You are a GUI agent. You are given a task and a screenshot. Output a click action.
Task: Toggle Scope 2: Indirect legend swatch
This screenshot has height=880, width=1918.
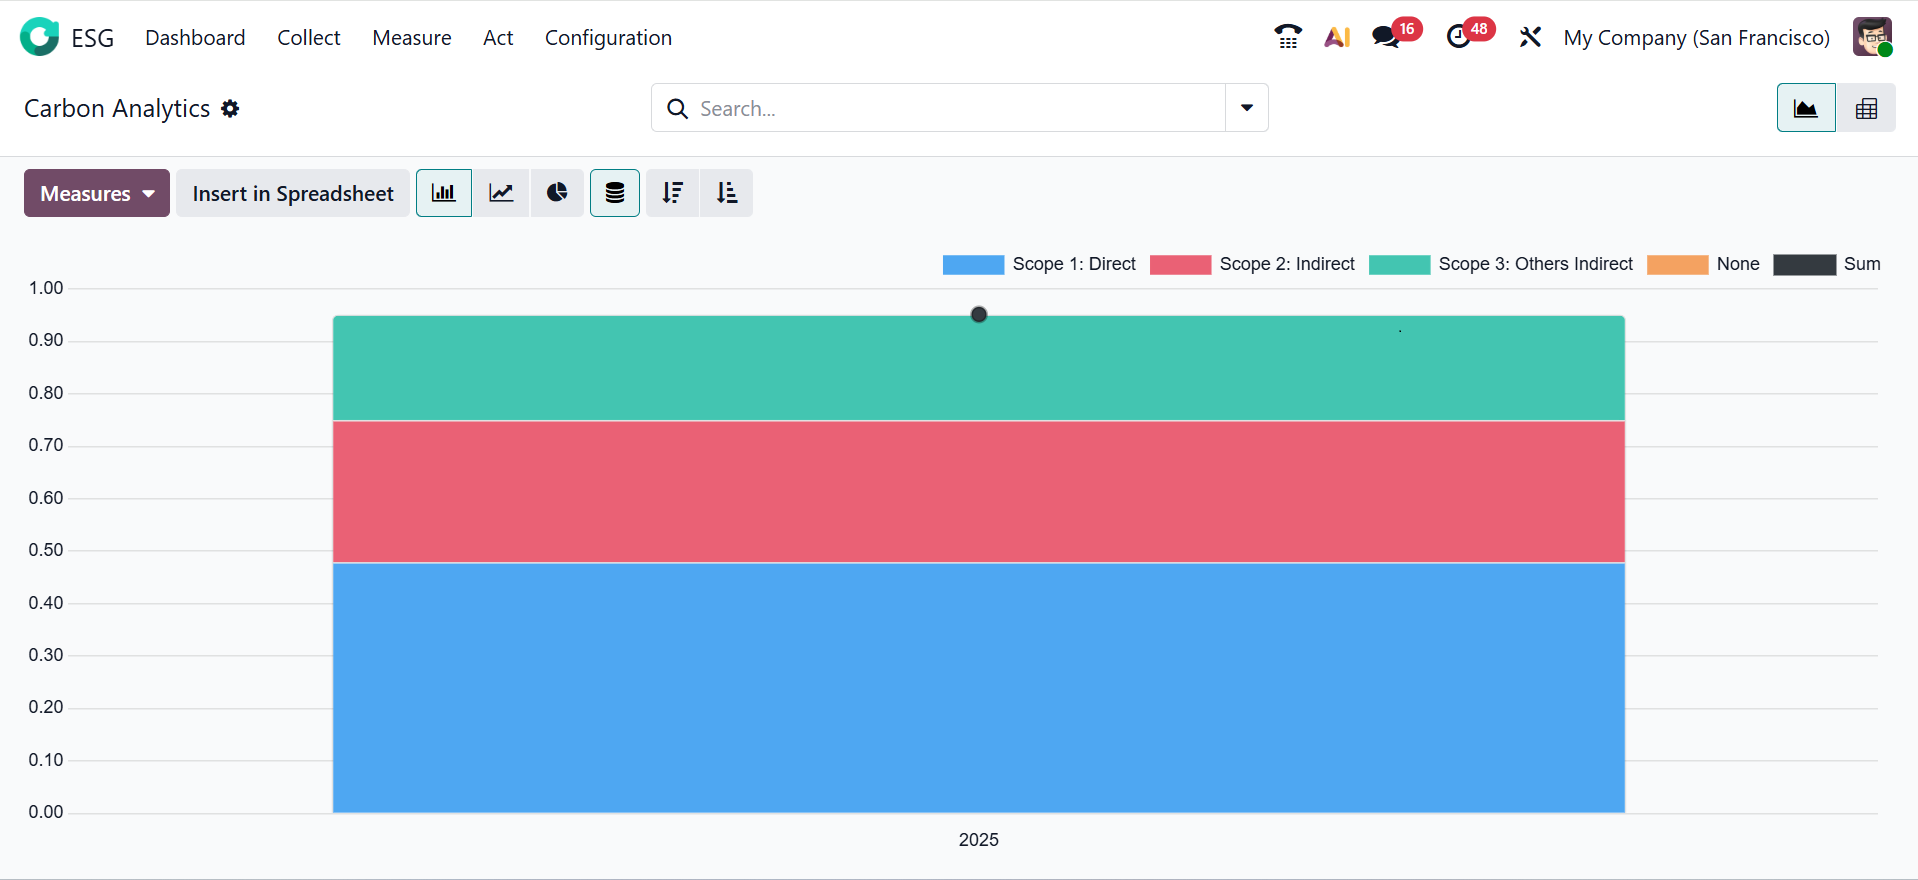(x=1180, y=264)
